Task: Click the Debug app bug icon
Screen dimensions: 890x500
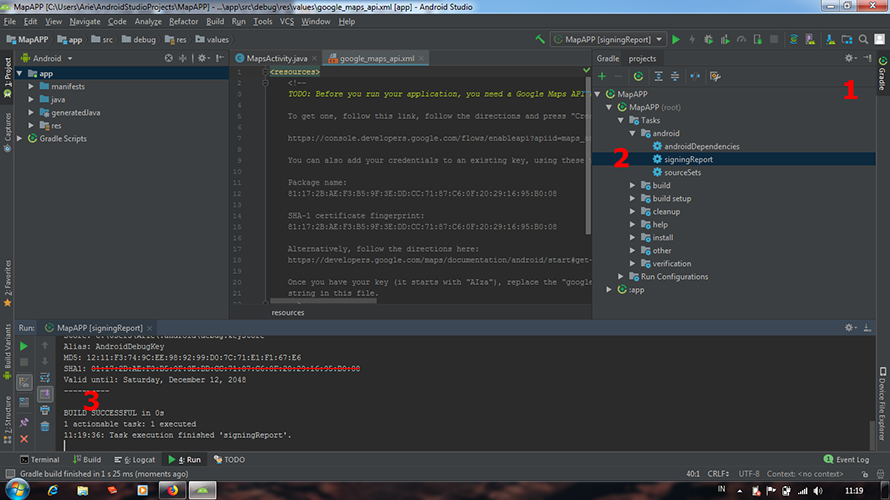Action: [708, 40]
